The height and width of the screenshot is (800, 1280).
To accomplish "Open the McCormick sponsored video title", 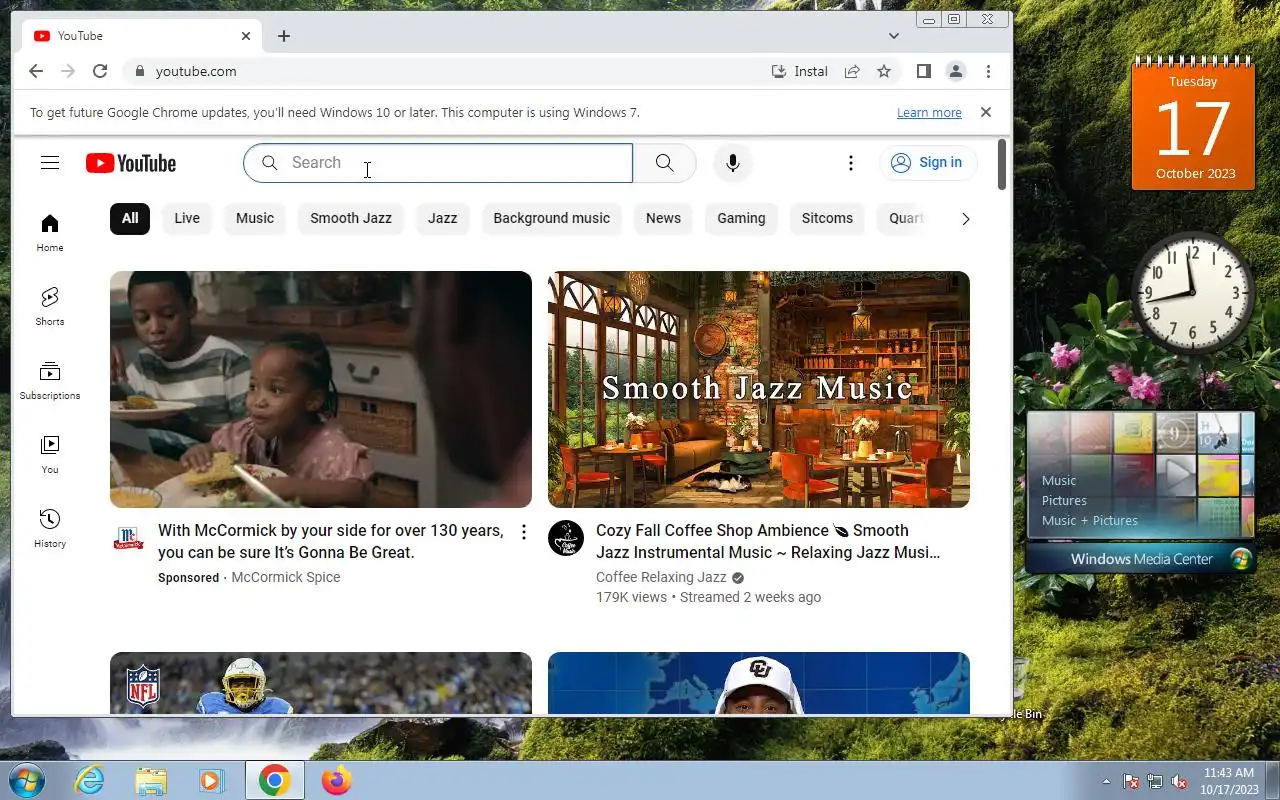I will [x=331, y=541].
